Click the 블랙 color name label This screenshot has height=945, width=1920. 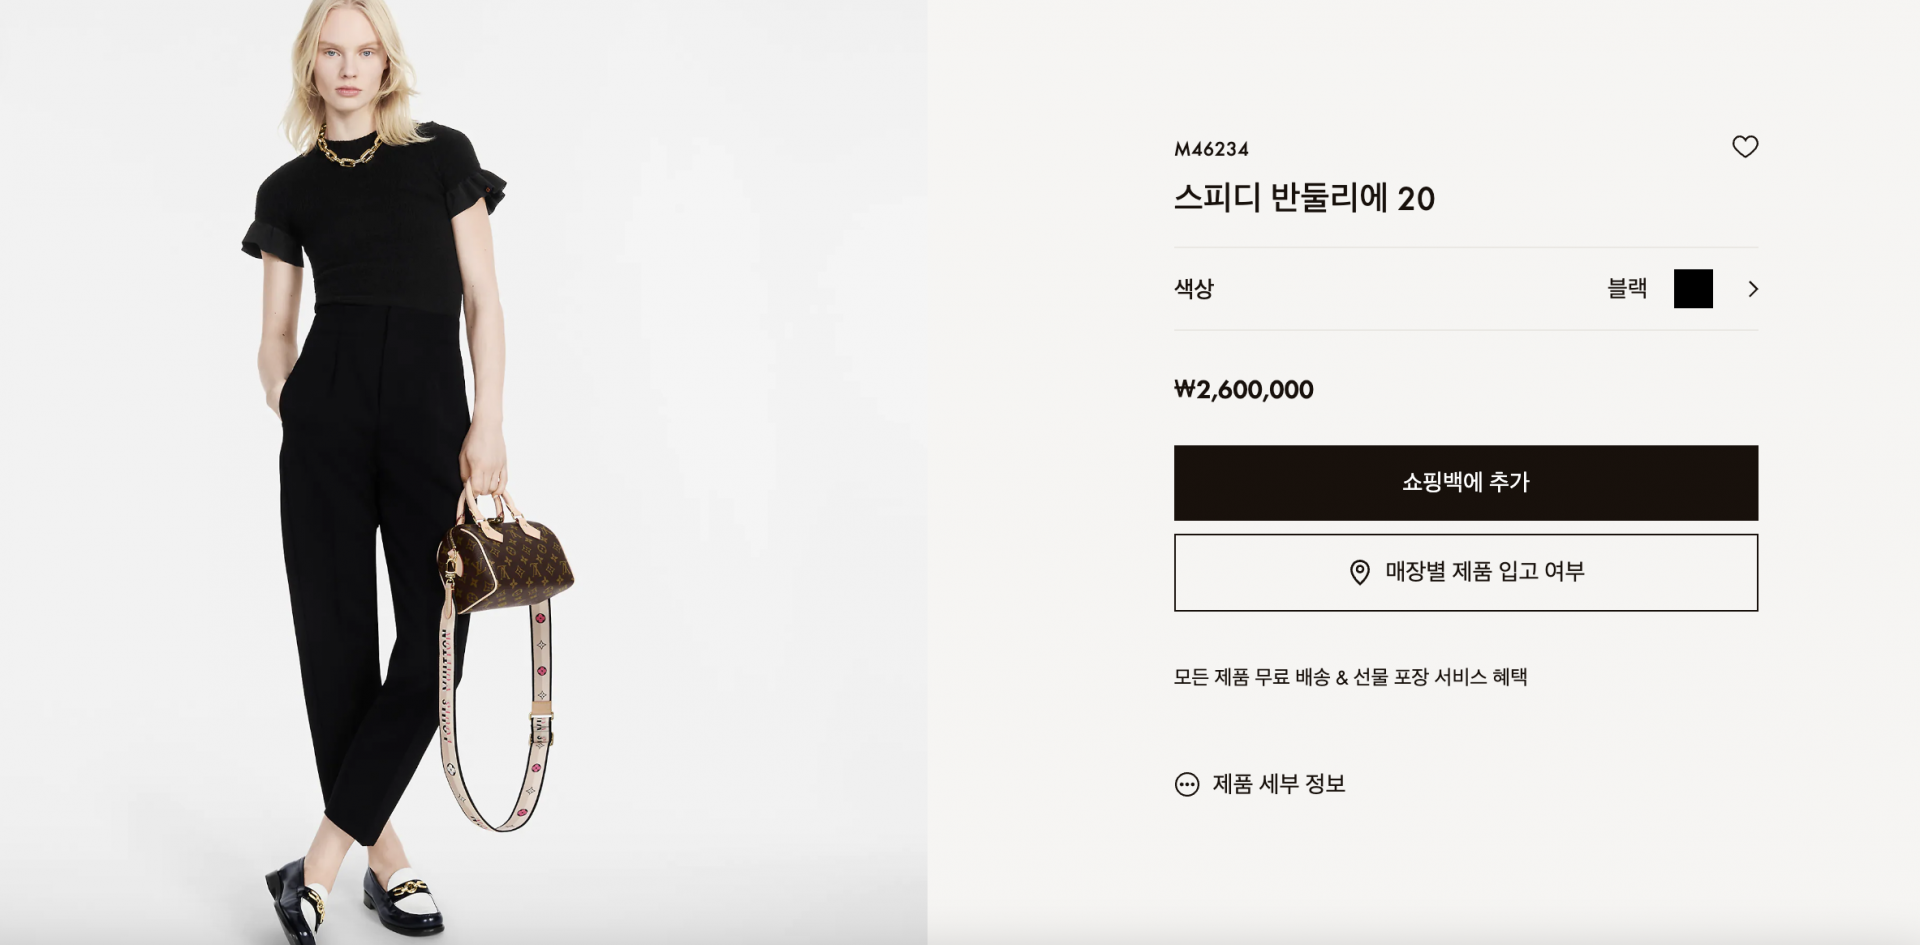coord(1627,289)
